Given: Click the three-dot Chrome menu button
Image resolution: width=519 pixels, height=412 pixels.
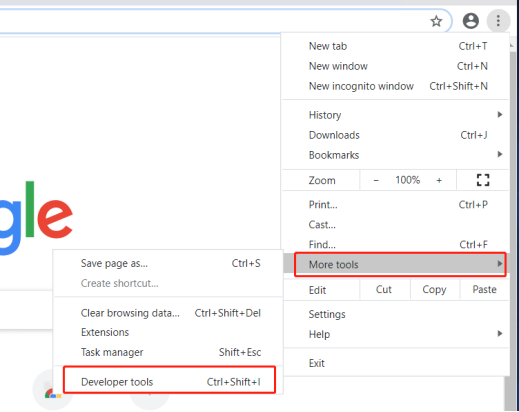Looking at the screenshot, I should pos(498,21).
